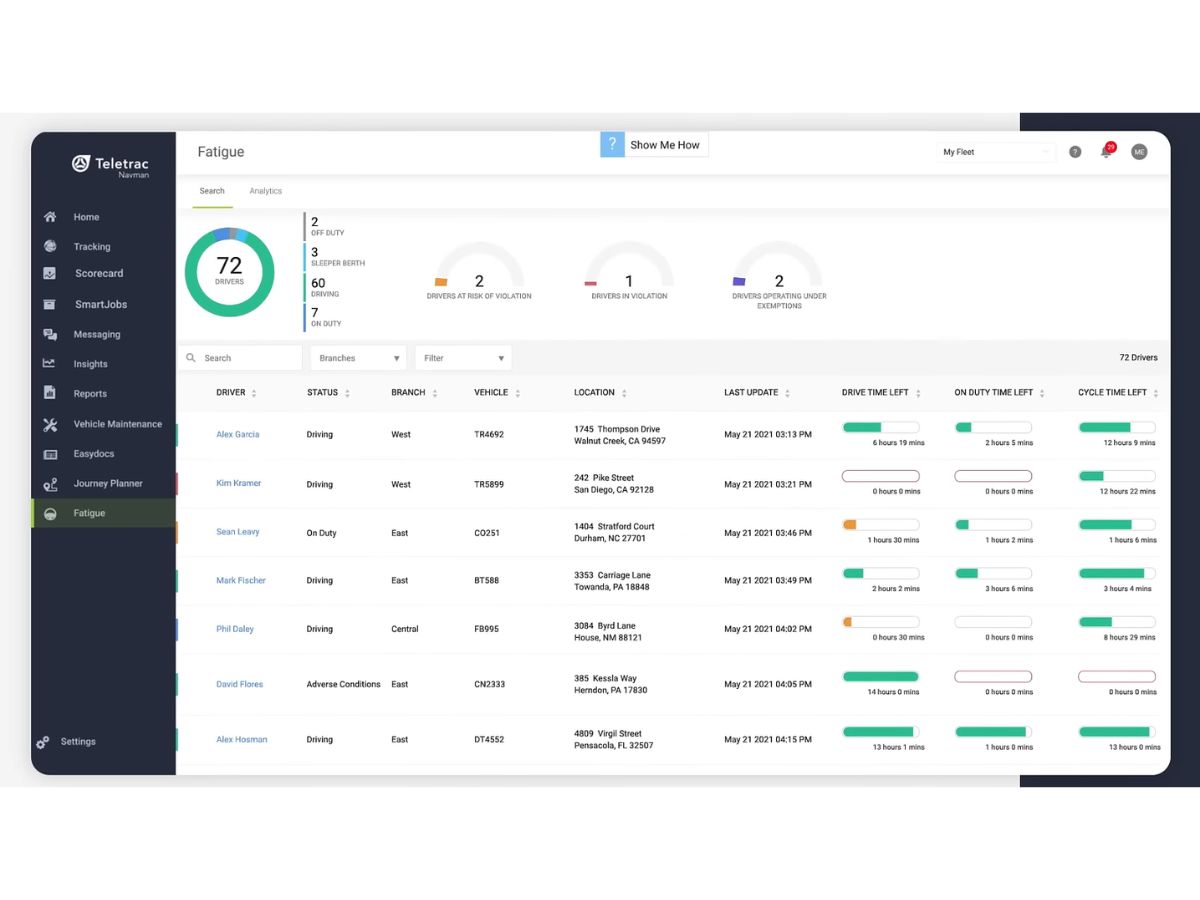Open driver Alex Garcia's profile link
This screenshot has width=1200, height=900.
tap(238, 435)
